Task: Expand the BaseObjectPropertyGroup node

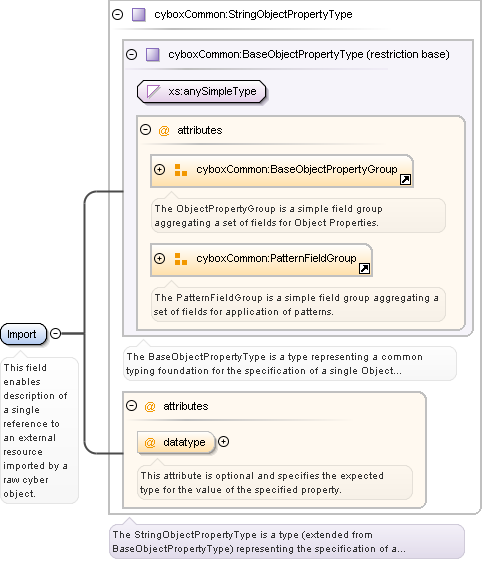Action: [159, 169]
